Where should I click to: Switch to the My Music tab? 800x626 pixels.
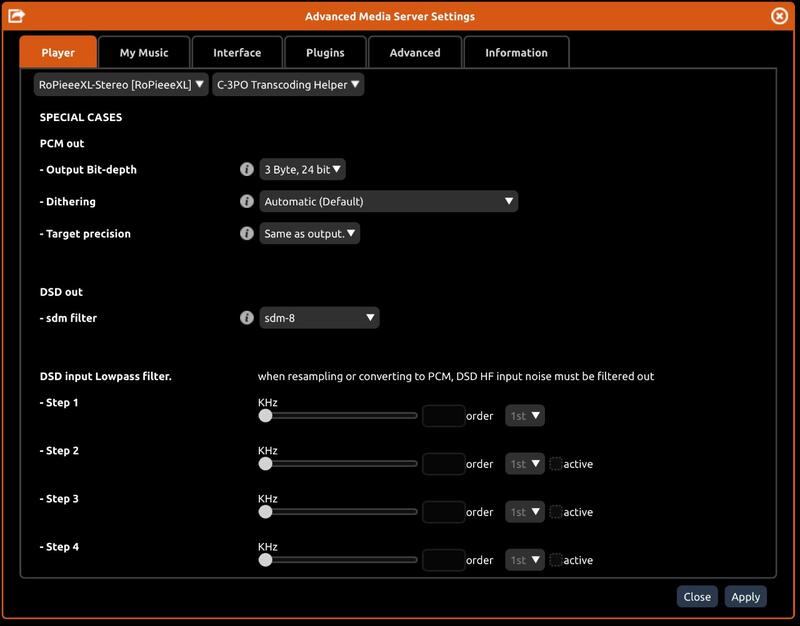144,53
